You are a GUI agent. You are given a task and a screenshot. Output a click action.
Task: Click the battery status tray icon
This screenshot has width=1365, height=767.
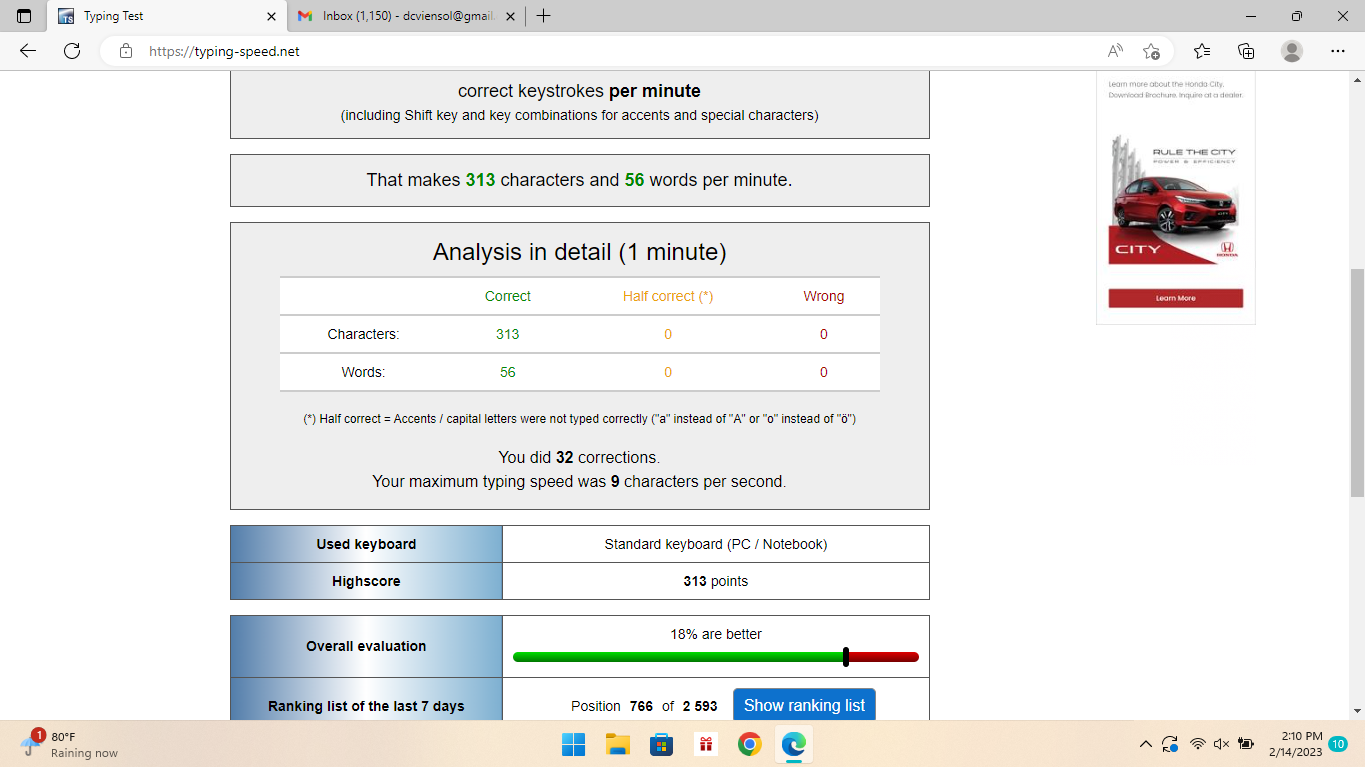click(x=1246, y=744)
